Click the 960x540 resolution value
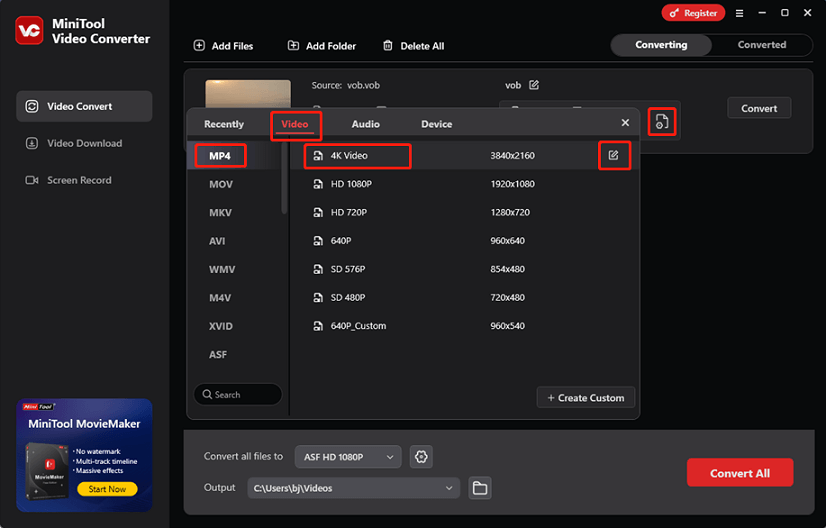826x528 pixels. click(x=507, y=326)
